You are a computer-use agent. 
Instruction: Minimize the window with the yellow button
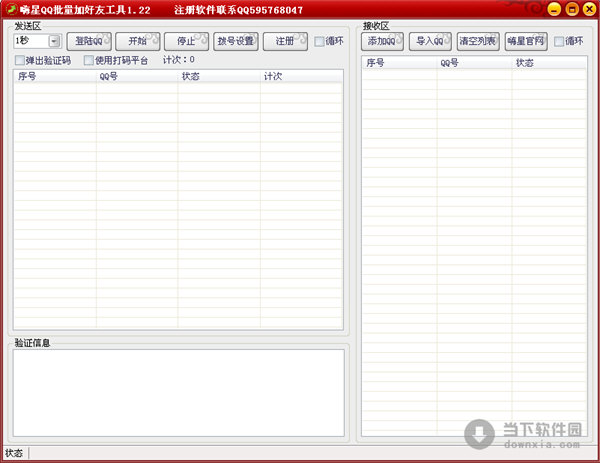pyautogui.click(x=554, y=9)
